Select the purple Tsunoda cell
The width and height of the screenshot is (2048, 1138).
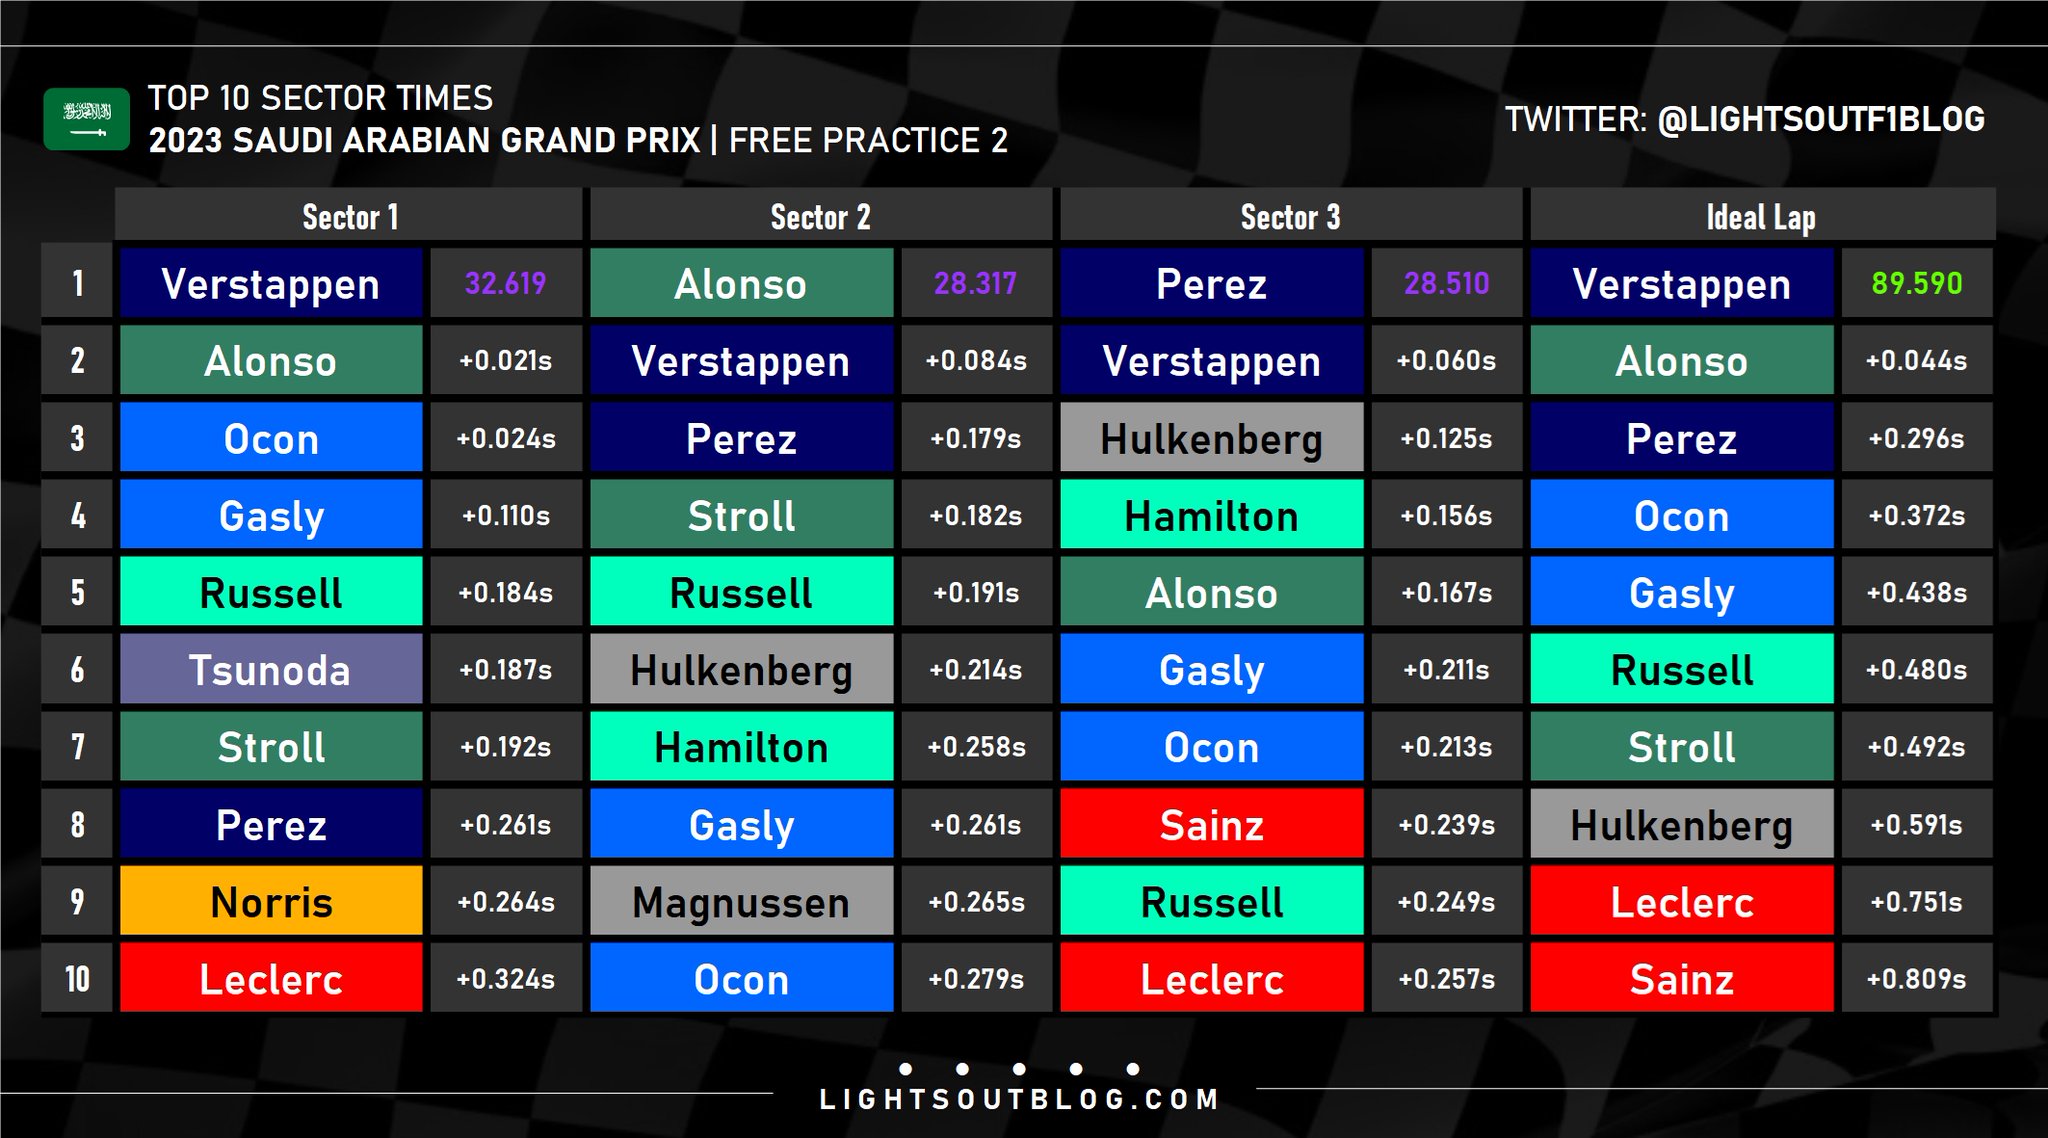[x=271, y=670]
